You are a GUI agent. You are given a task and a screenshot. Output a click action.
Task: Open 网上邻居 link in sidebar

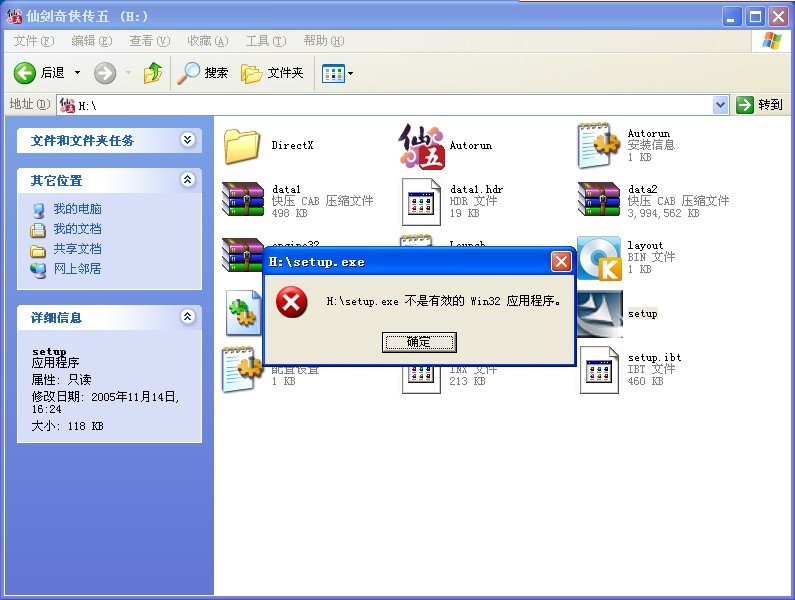coord(78,268)
